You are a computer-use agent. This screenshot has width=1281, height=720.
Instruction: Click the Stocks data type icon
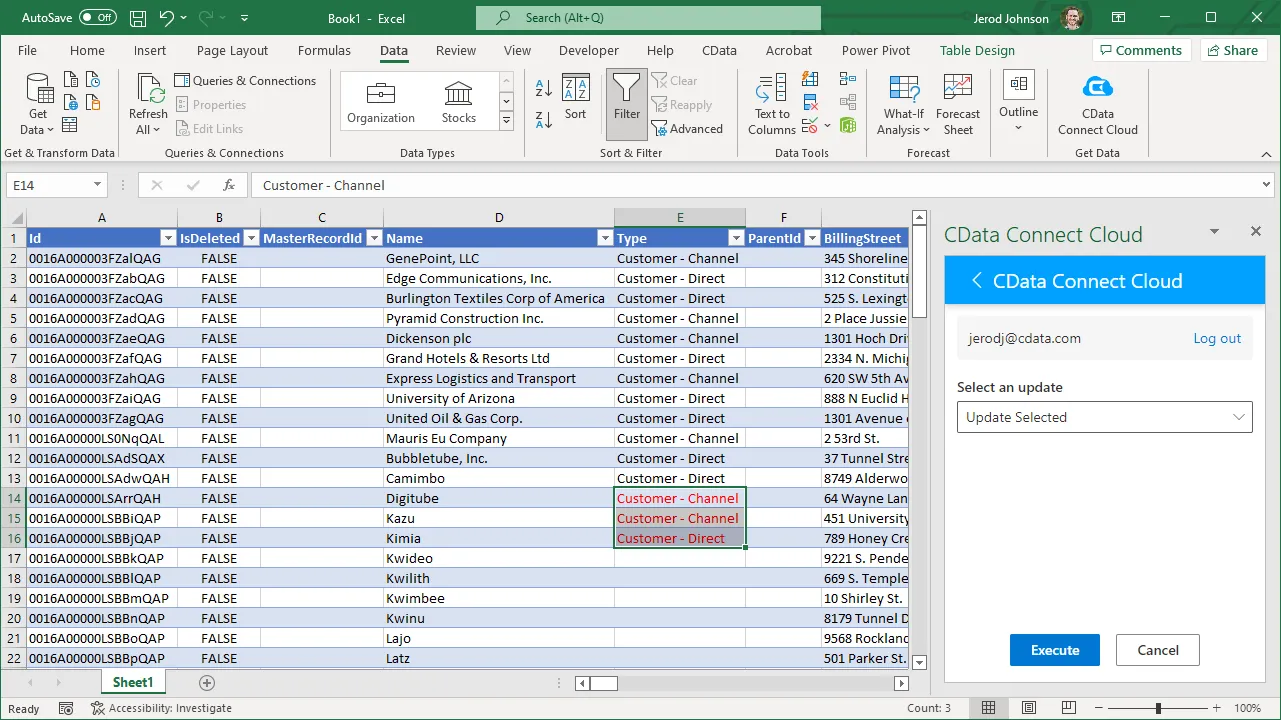point(458,97)
